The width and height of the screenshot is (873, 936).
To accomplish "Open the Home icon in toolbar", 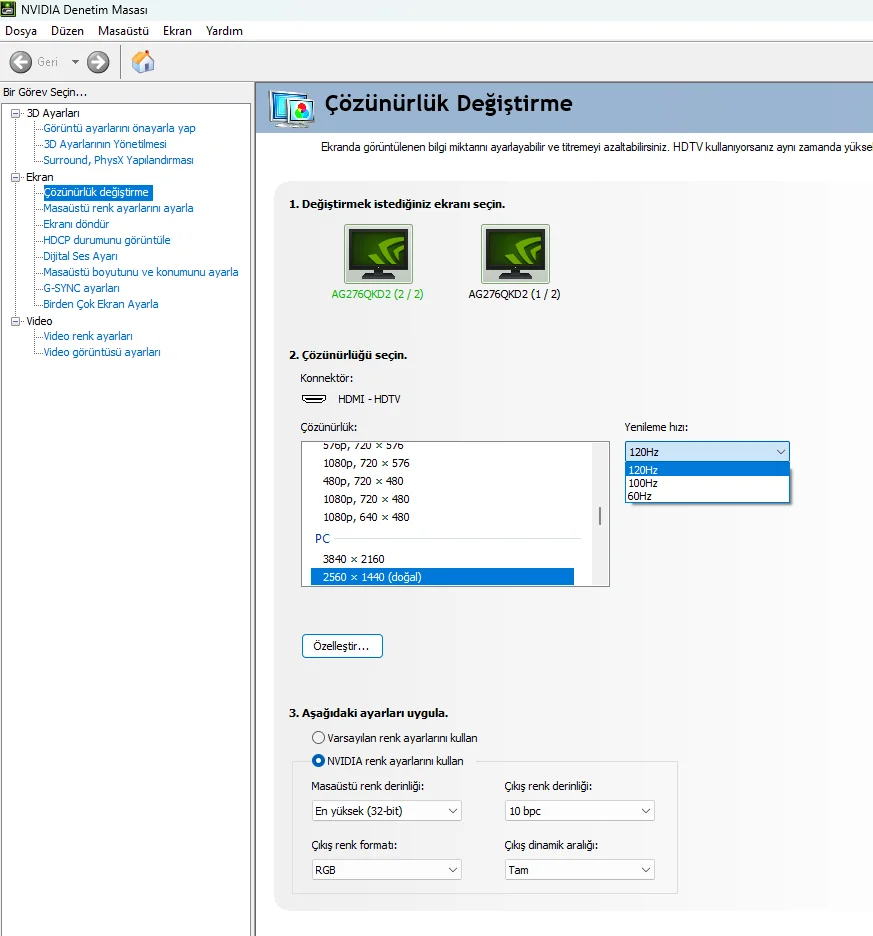I will (x=143, y=62).
